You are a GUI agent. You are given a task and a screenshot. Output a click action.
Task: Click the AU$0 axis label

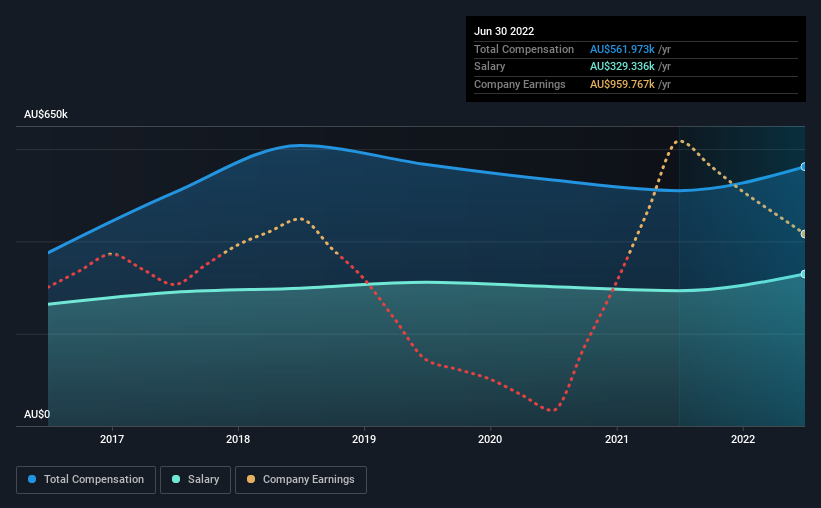37,414
